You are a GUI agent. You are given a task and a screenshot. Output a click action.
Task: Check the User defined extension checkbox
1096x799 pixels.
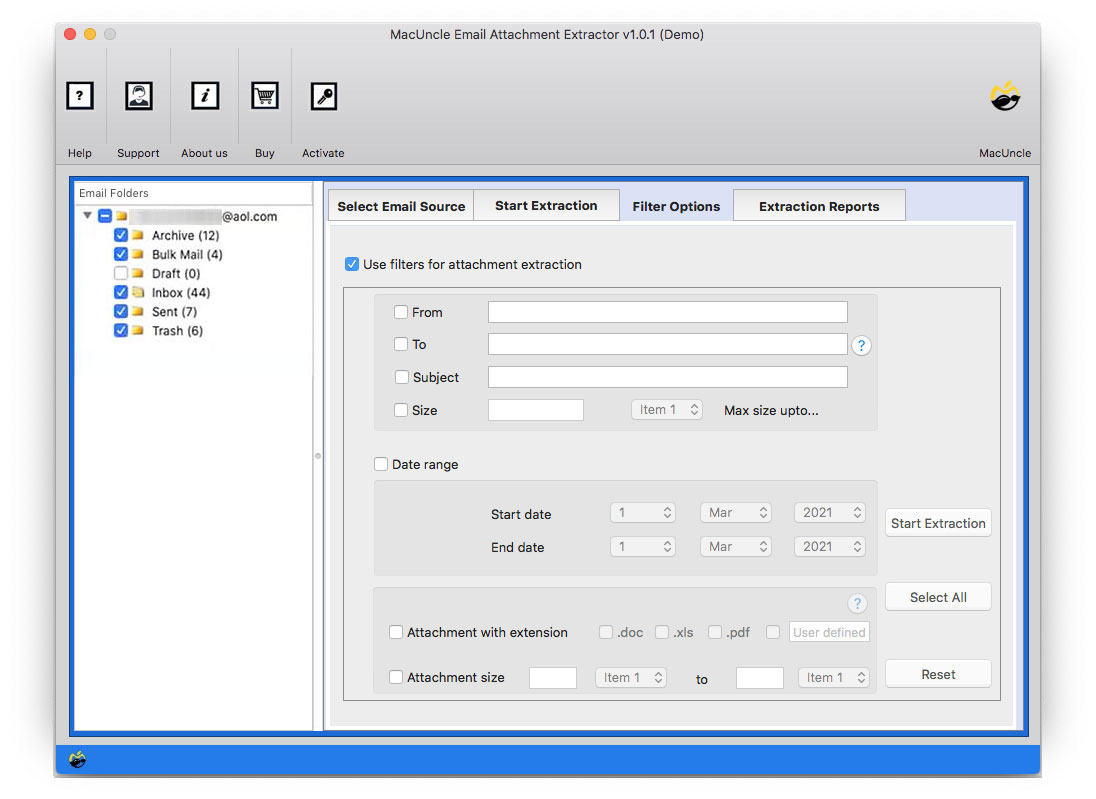coord(773,632)
